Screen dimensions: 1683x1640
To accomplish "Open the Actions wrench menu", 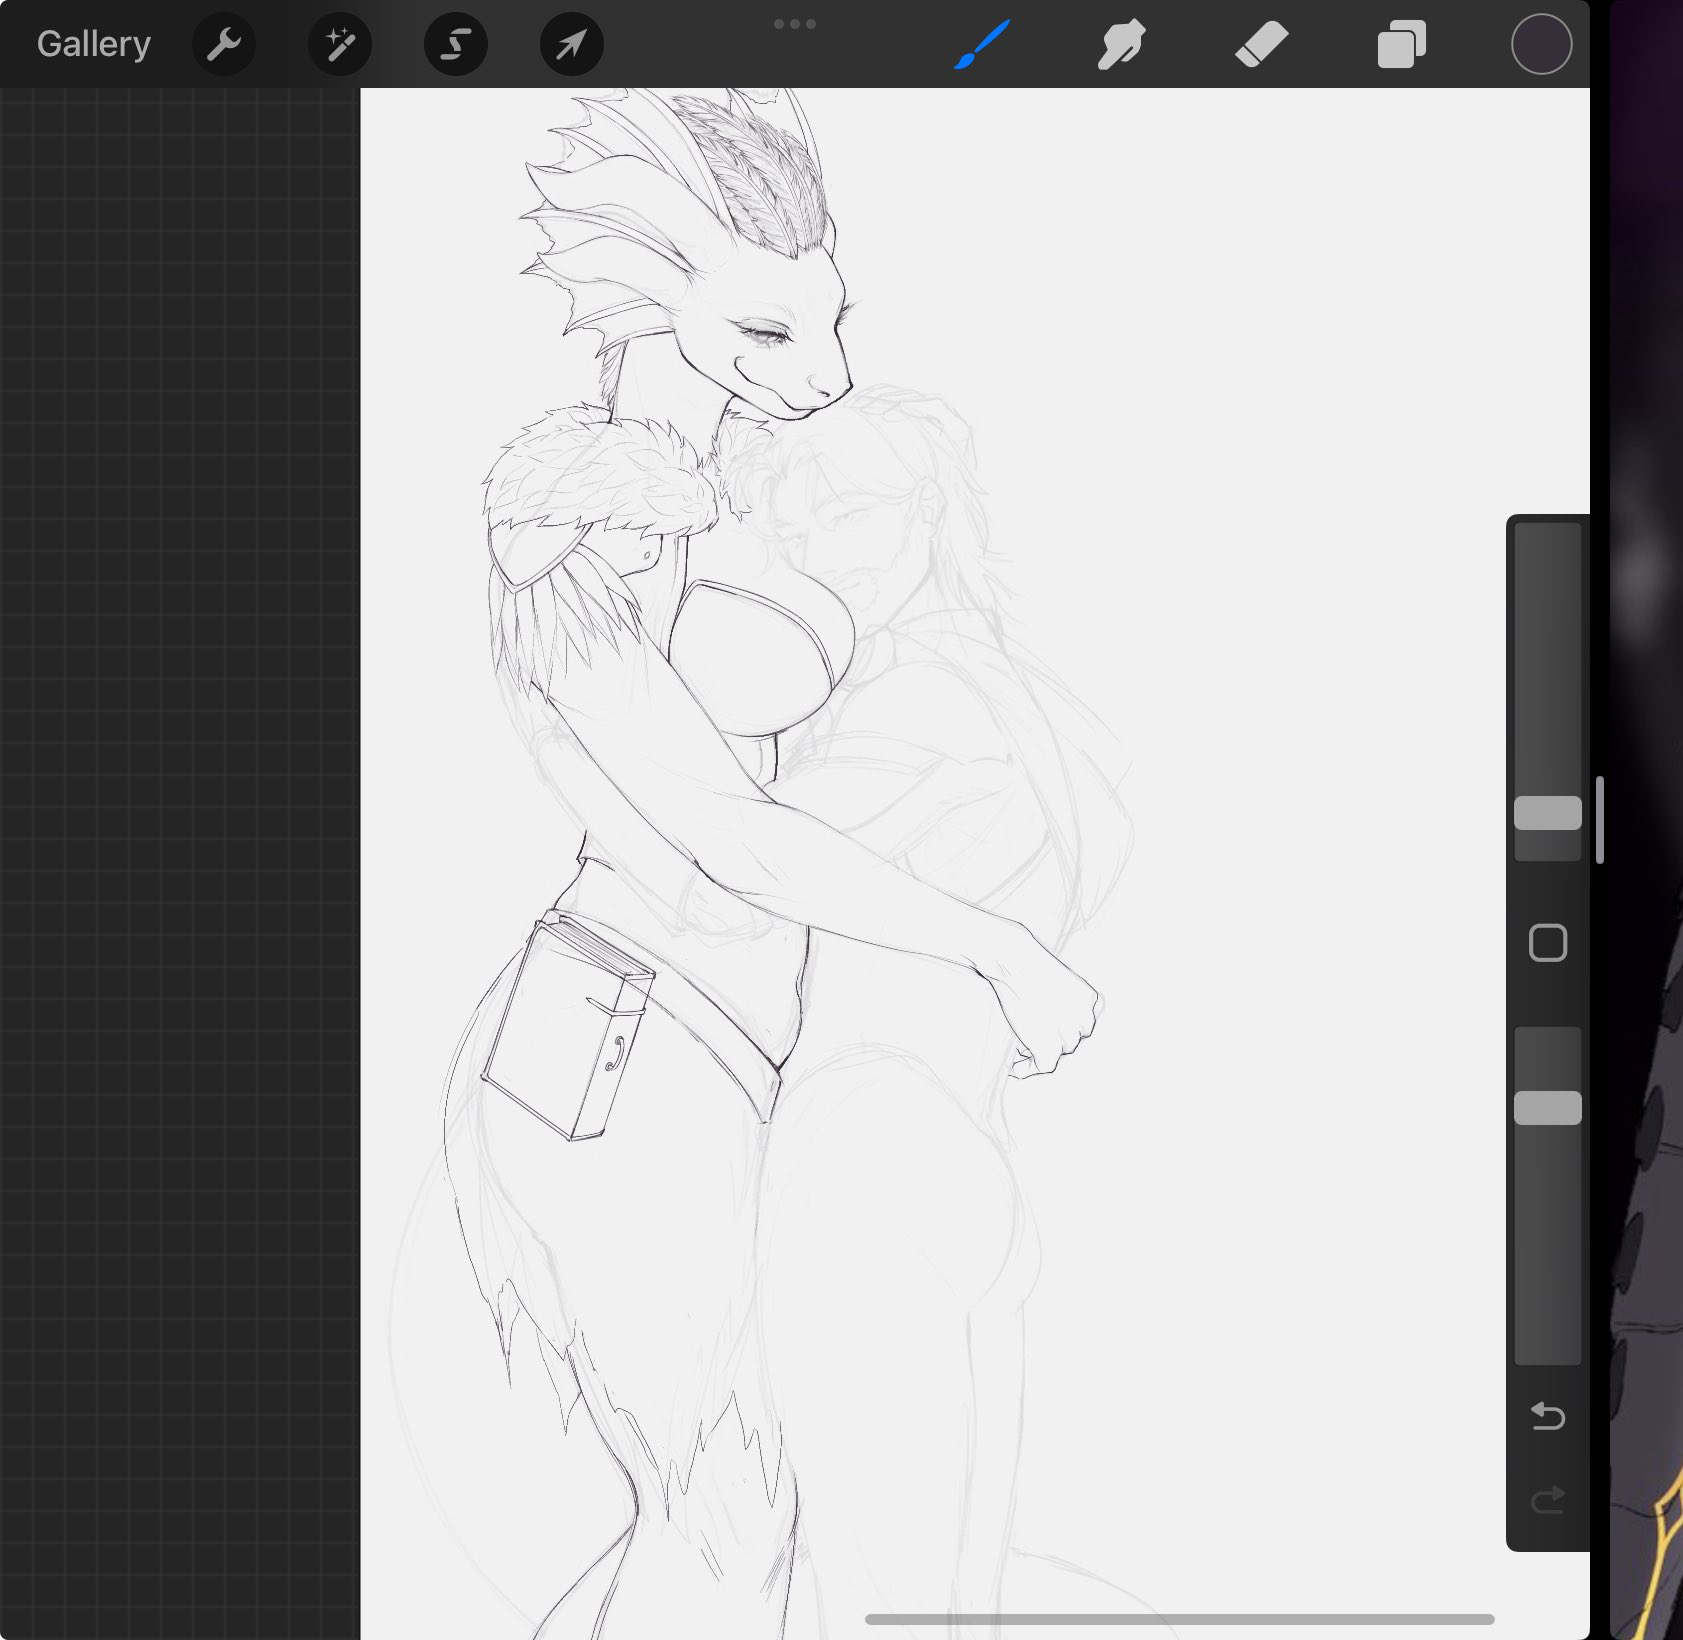I will pos(224,44).
